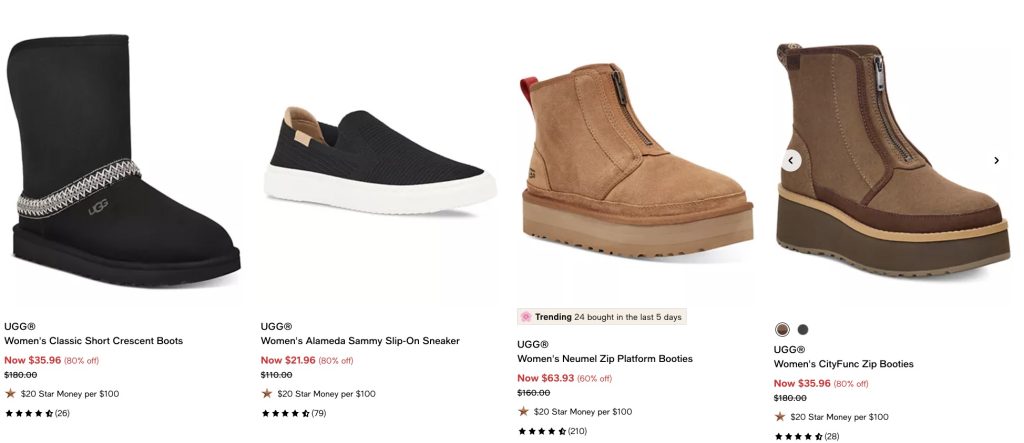Click the Star Money star icon under Sammy Sneaker
This screenshot has height=443, width=1024.
click(x=267, y=393)
